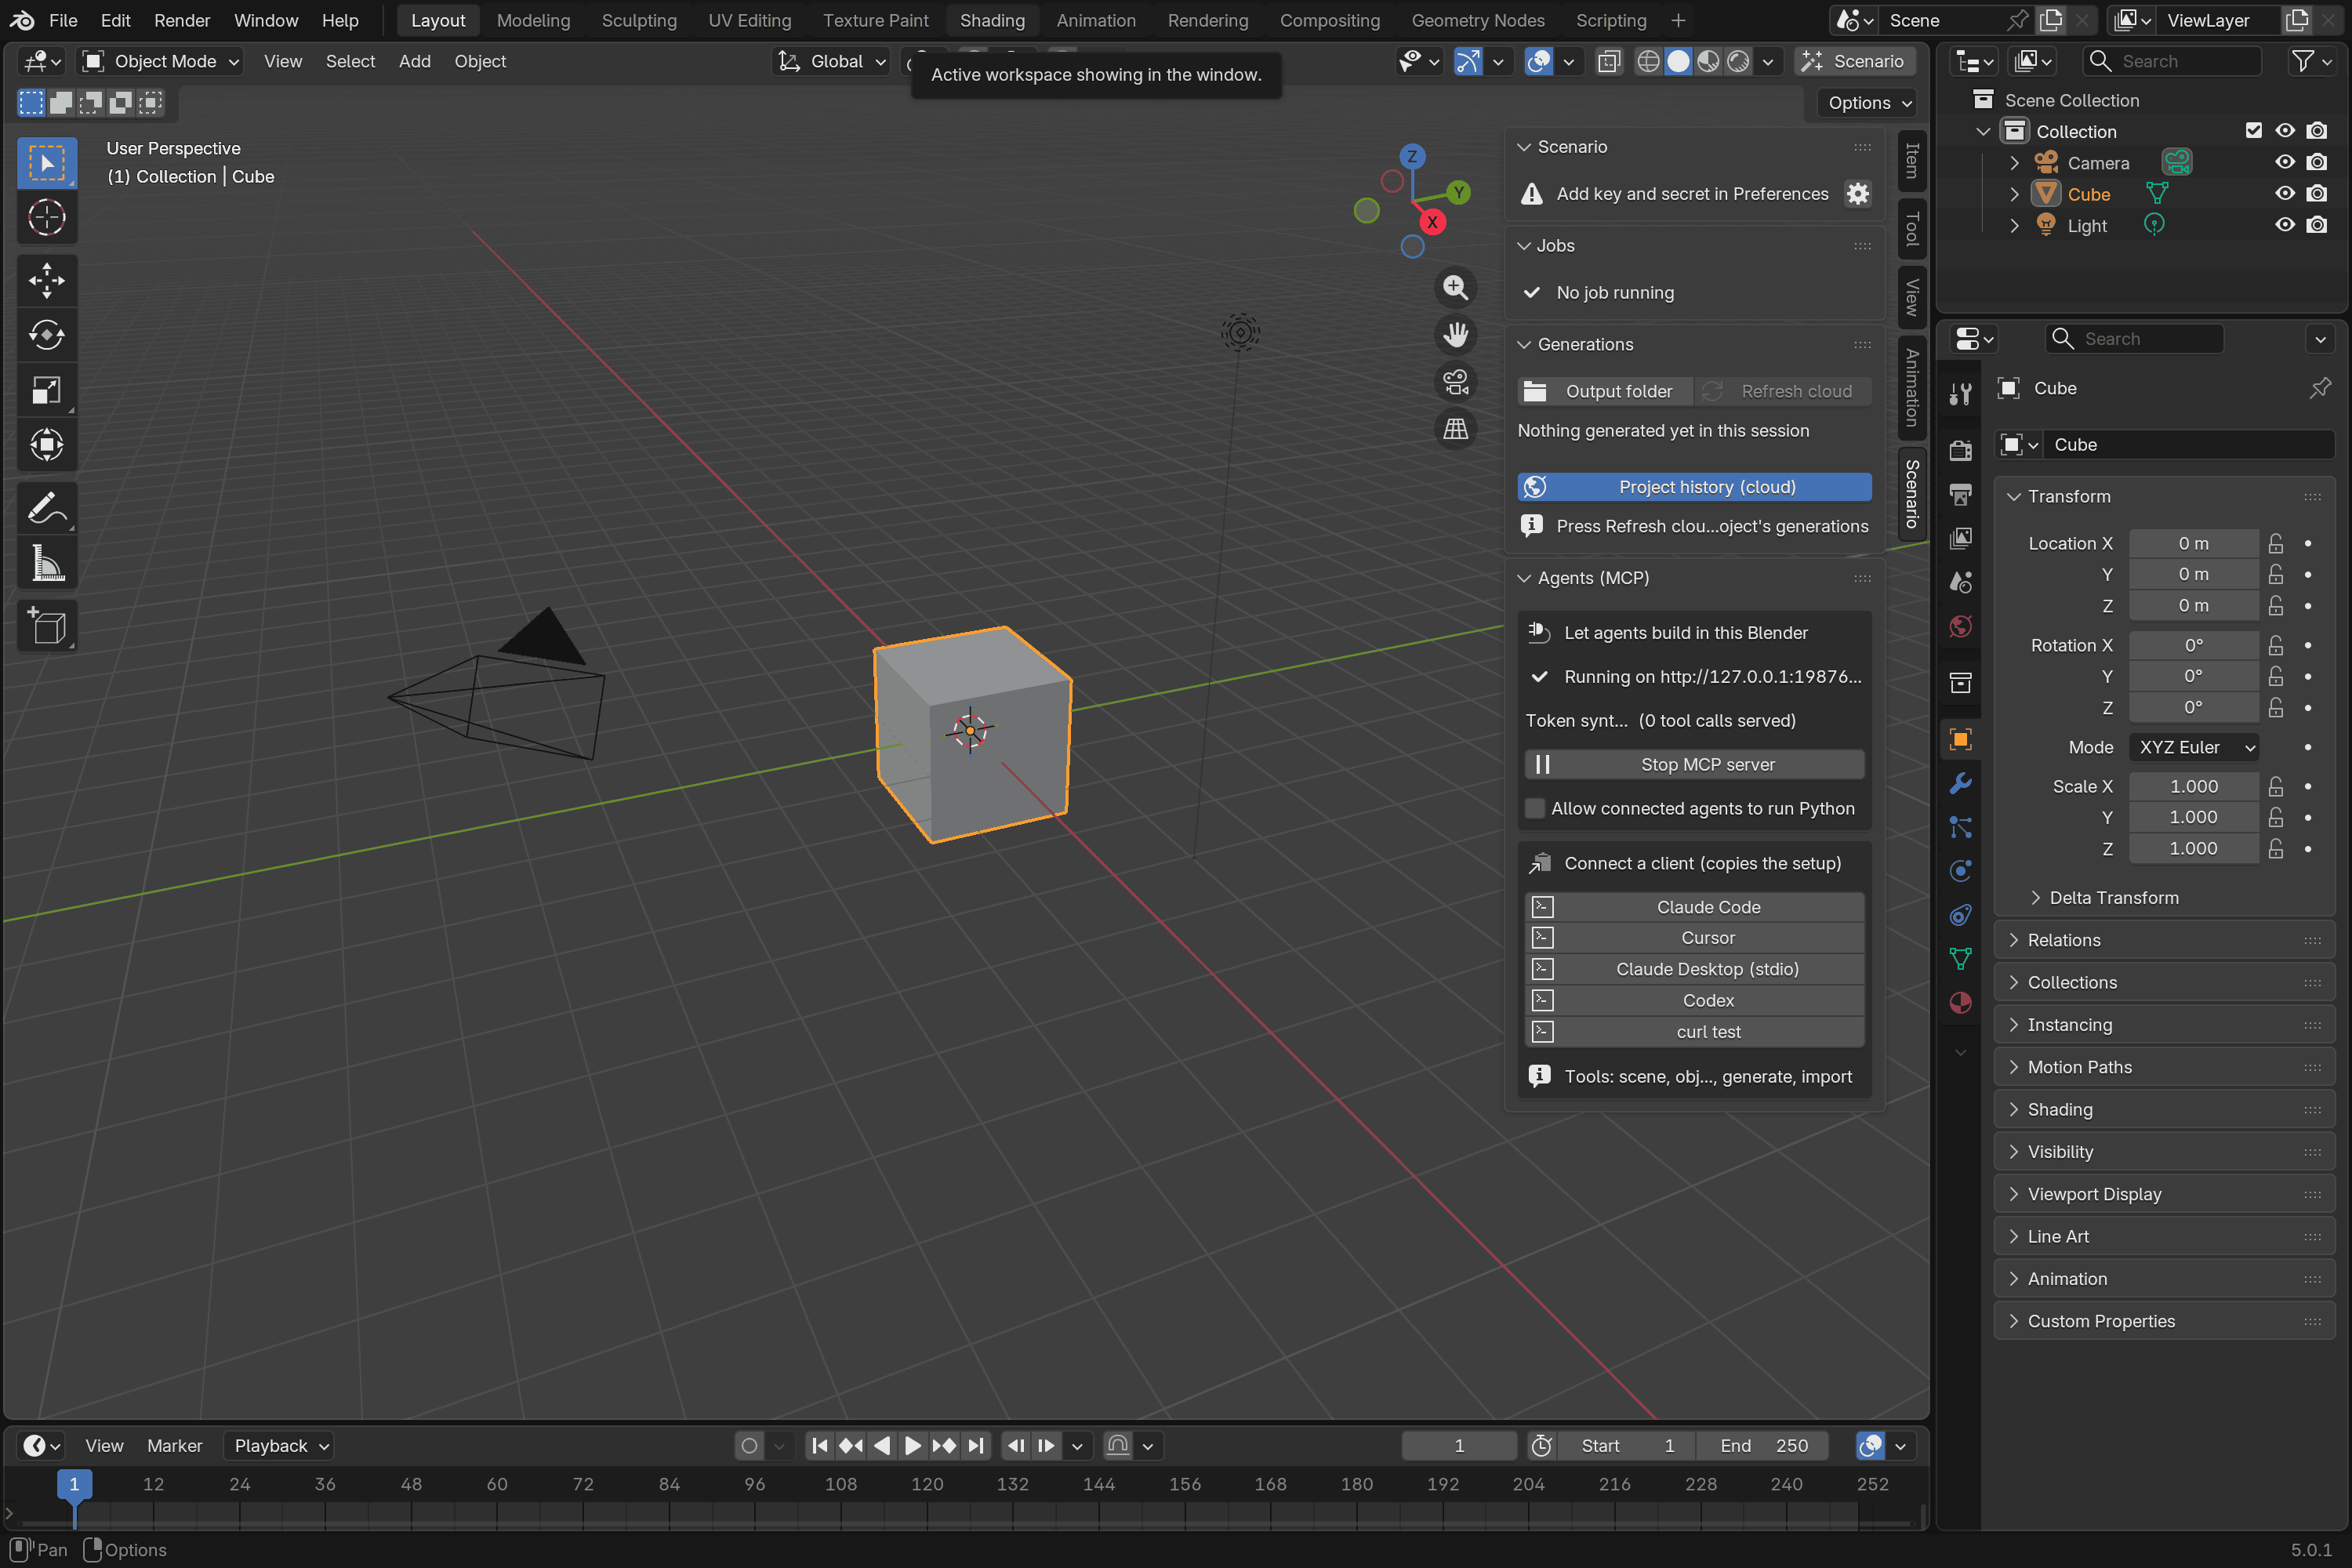2352x1568 pixels.
Task: Select the Move tool in the toolbar
Action: pos(47,280)
